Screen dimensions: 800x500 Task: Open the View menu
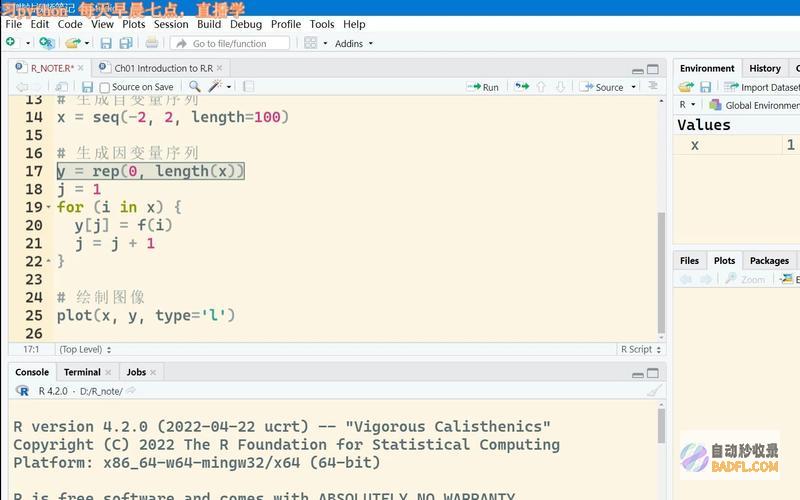(x=102, y=24)
